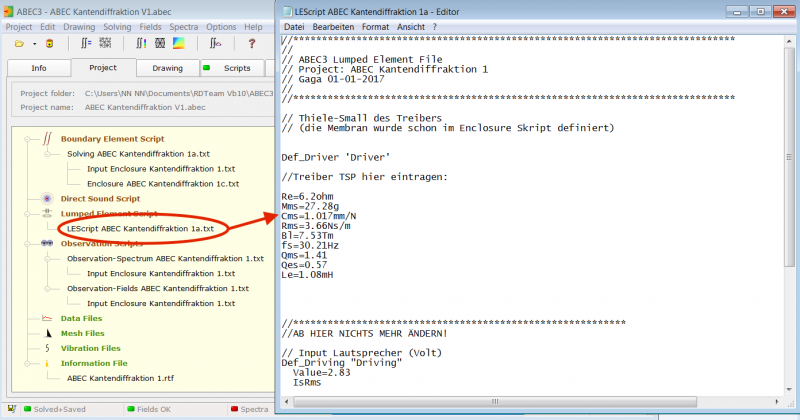The image size is (800, 420).
Task: Open the colored field map icon
Action: (179, 44)
